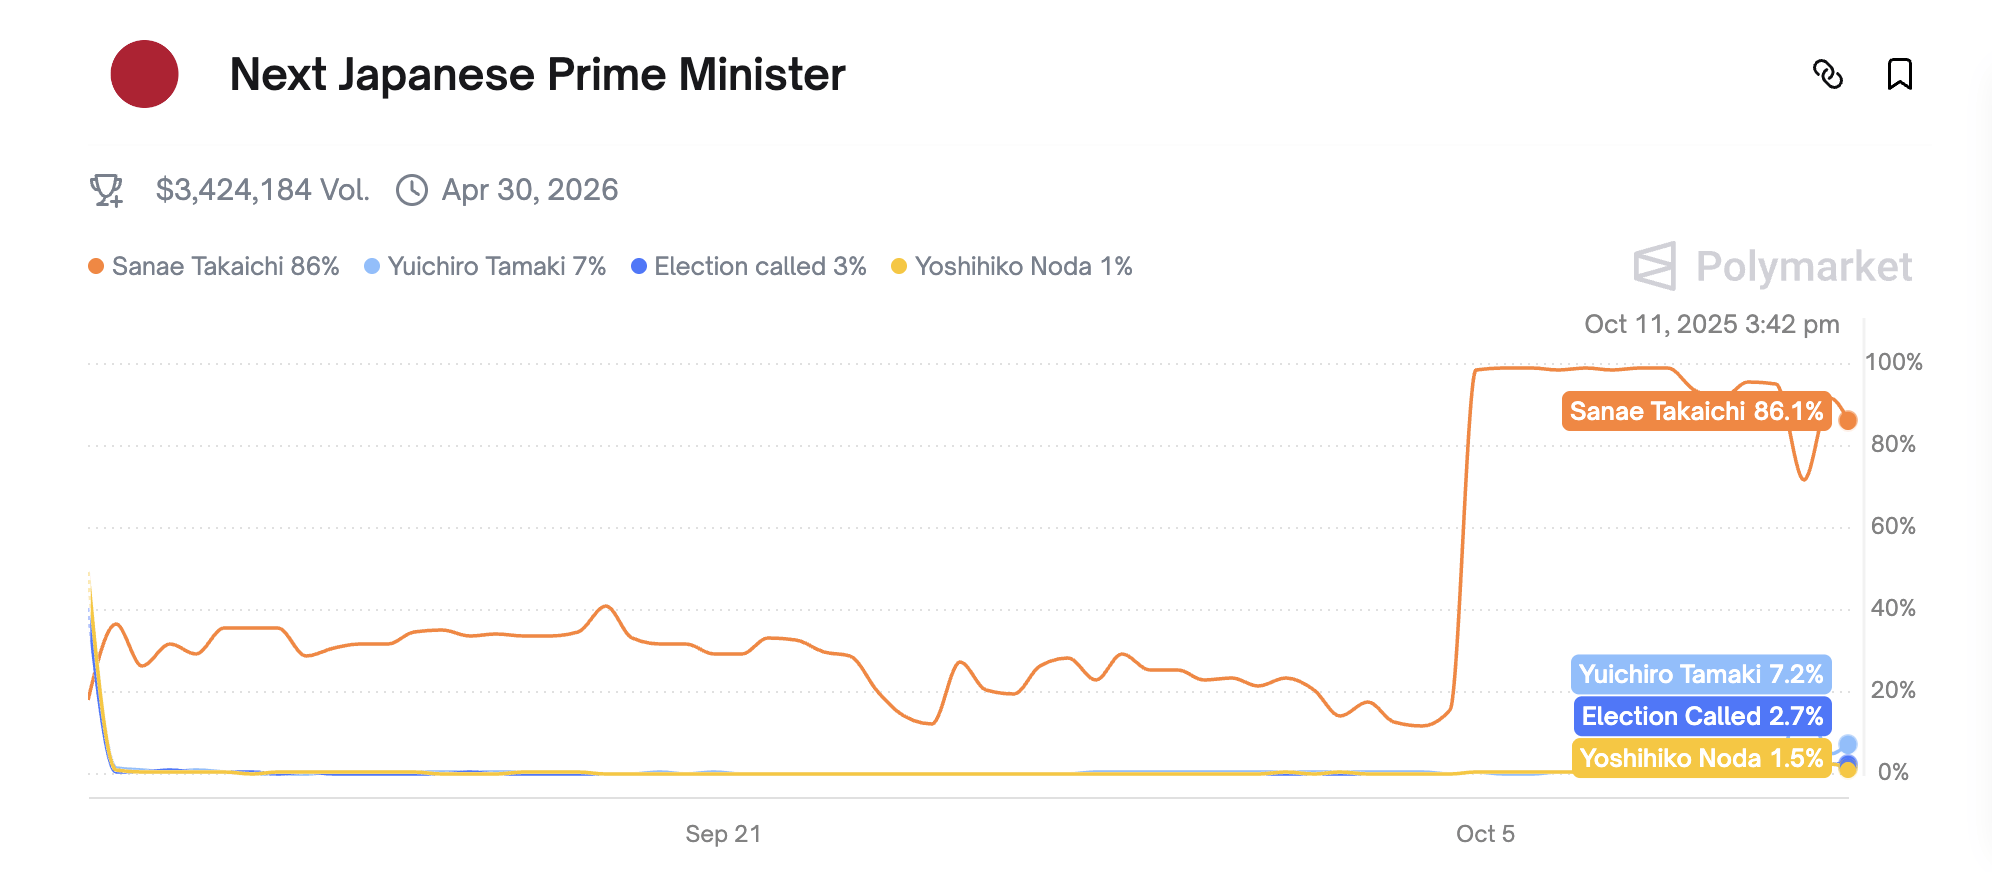
Task: Click the Yuichiro Tamaki 7.2% chart label
Action: 1700,674
